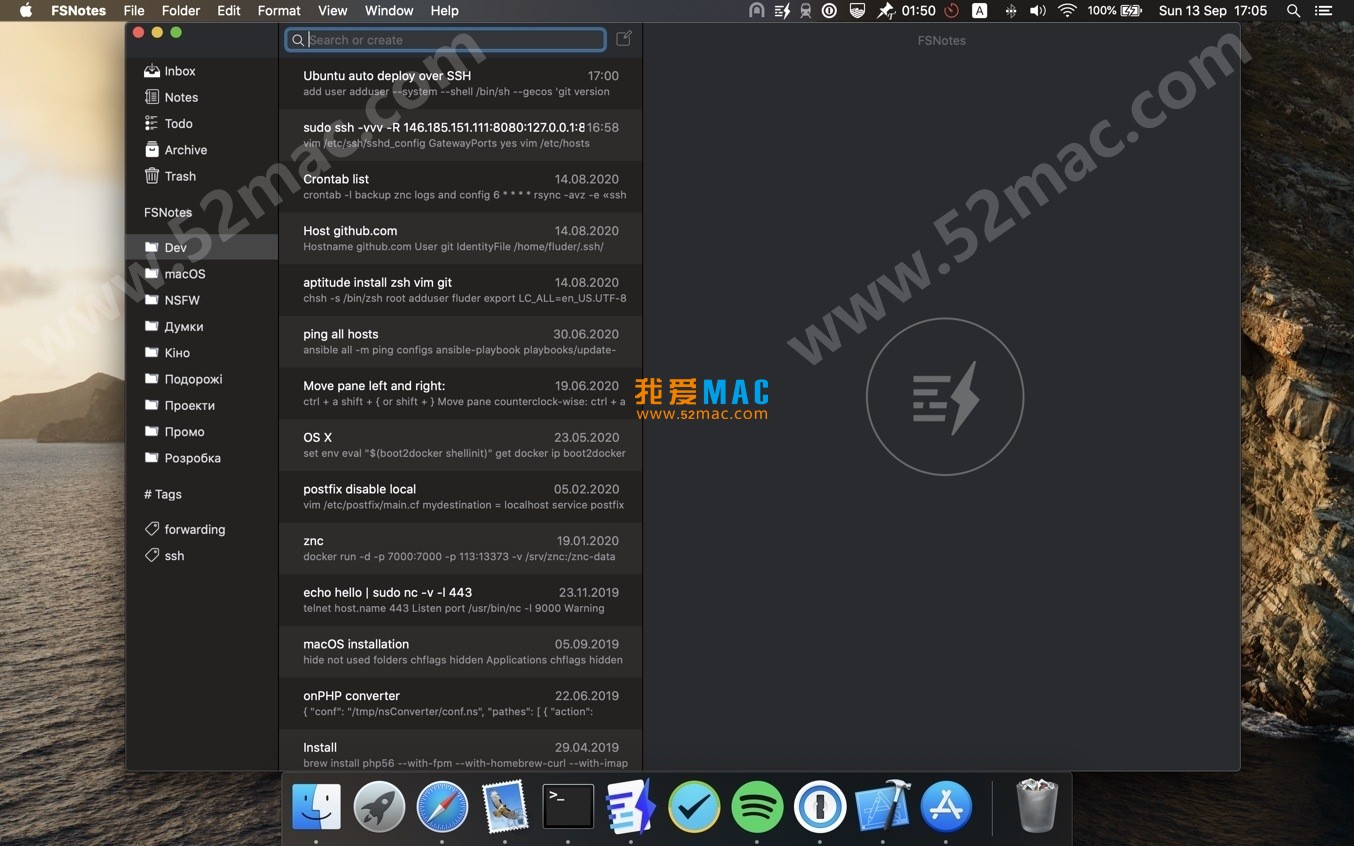Open Launchpad from the Dock
The width and height of the screenshot is (1354, 846).
pyautogui.click(x=379, y=806)
